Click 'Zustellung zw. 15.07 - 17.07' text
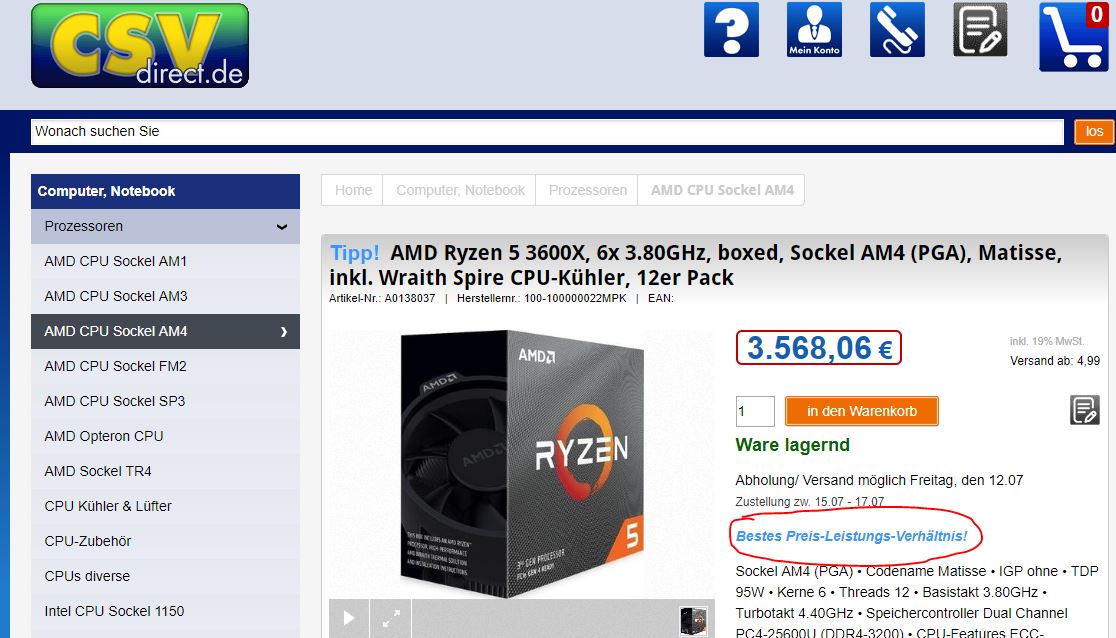1116x638 pixels. coord(810,501)
